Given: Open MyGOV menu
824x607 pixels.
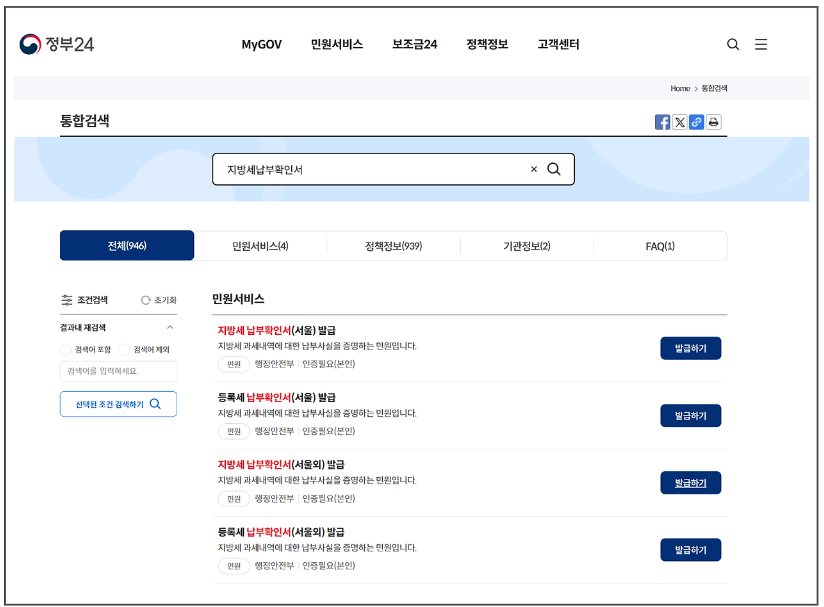Looking at the screenshot, I should coord(262,45).
